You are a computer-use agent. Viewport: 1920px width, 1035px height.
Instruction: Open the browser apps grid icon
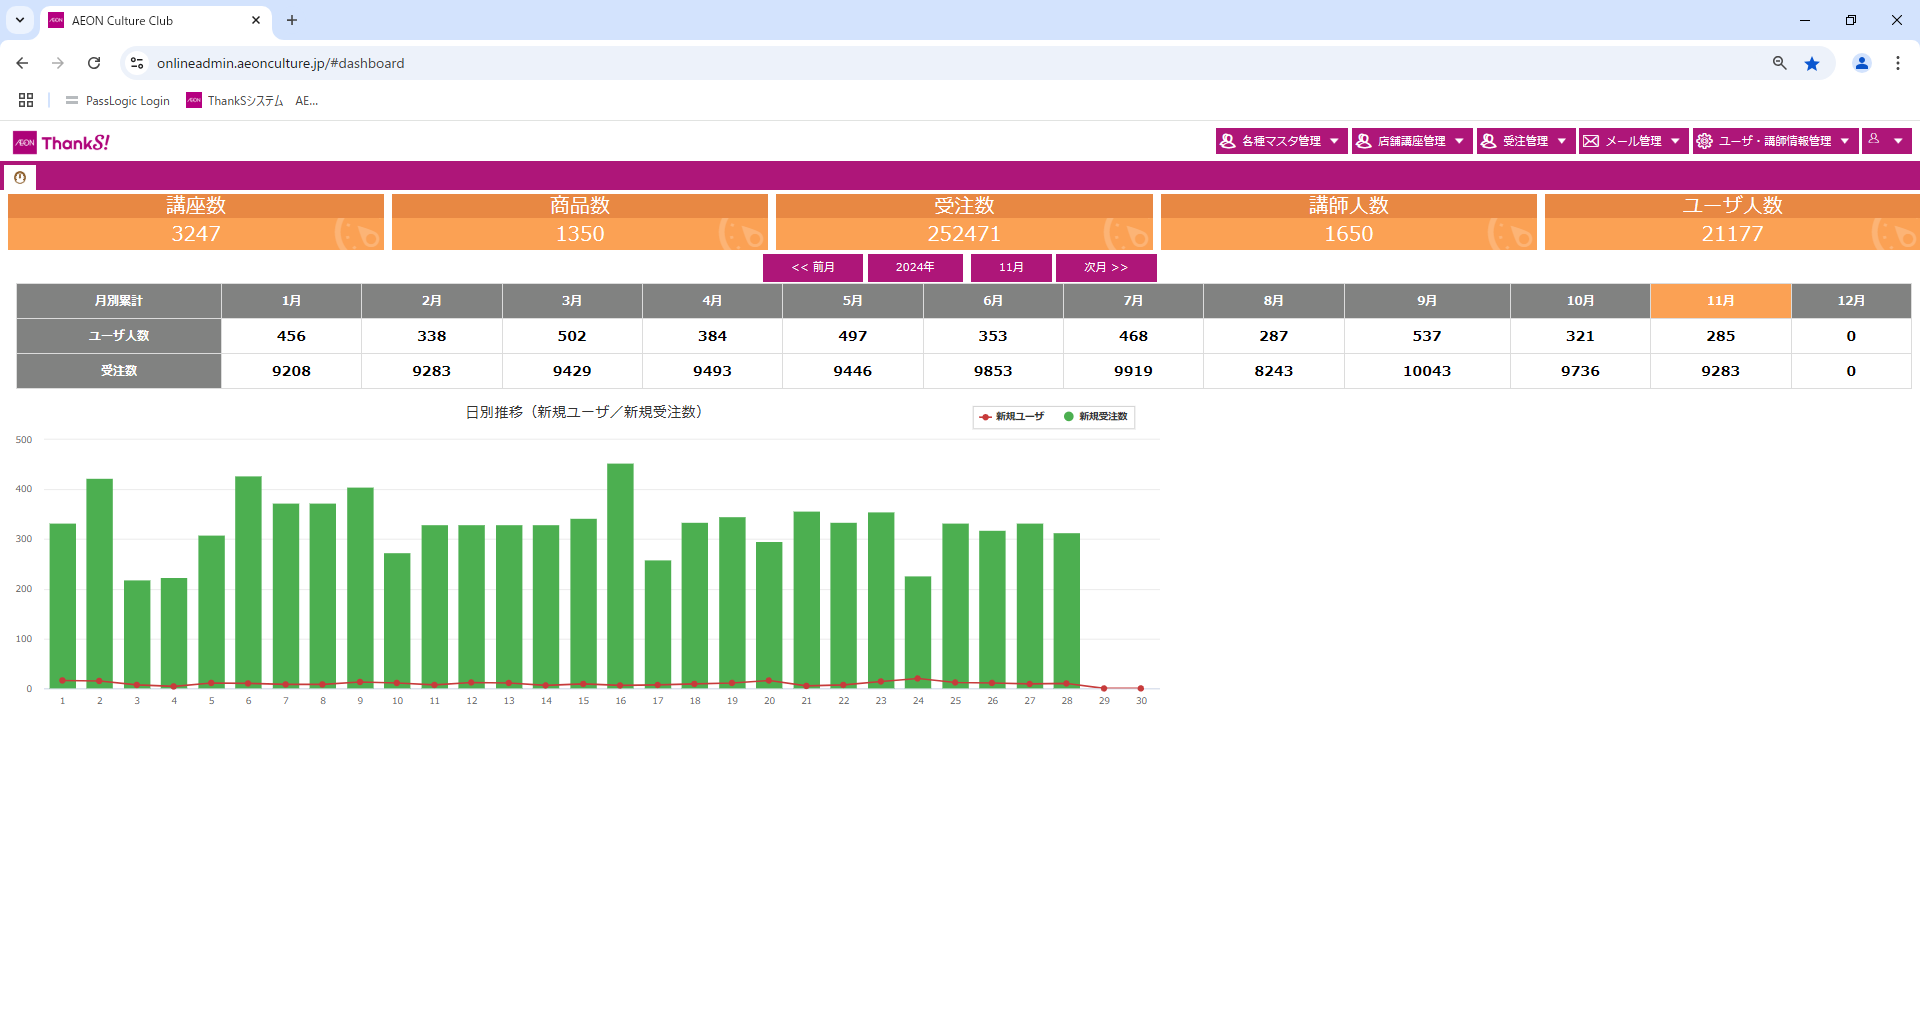pyautogui.click(x=26, y=100)
